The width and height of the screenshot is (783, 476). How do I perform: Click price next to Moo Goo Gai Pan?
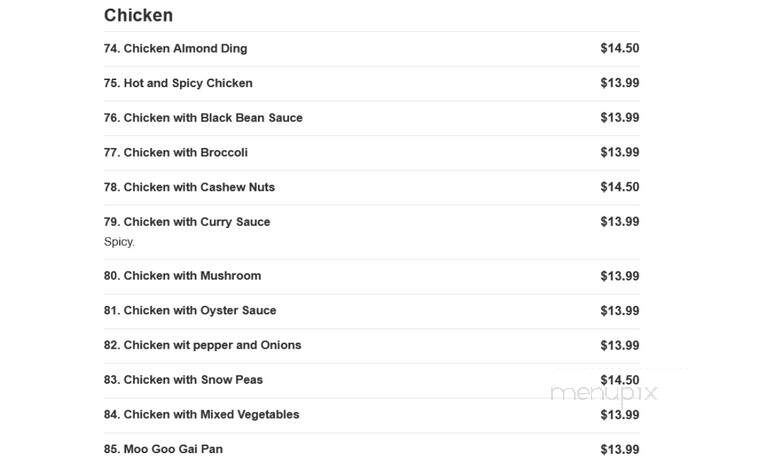620,450
